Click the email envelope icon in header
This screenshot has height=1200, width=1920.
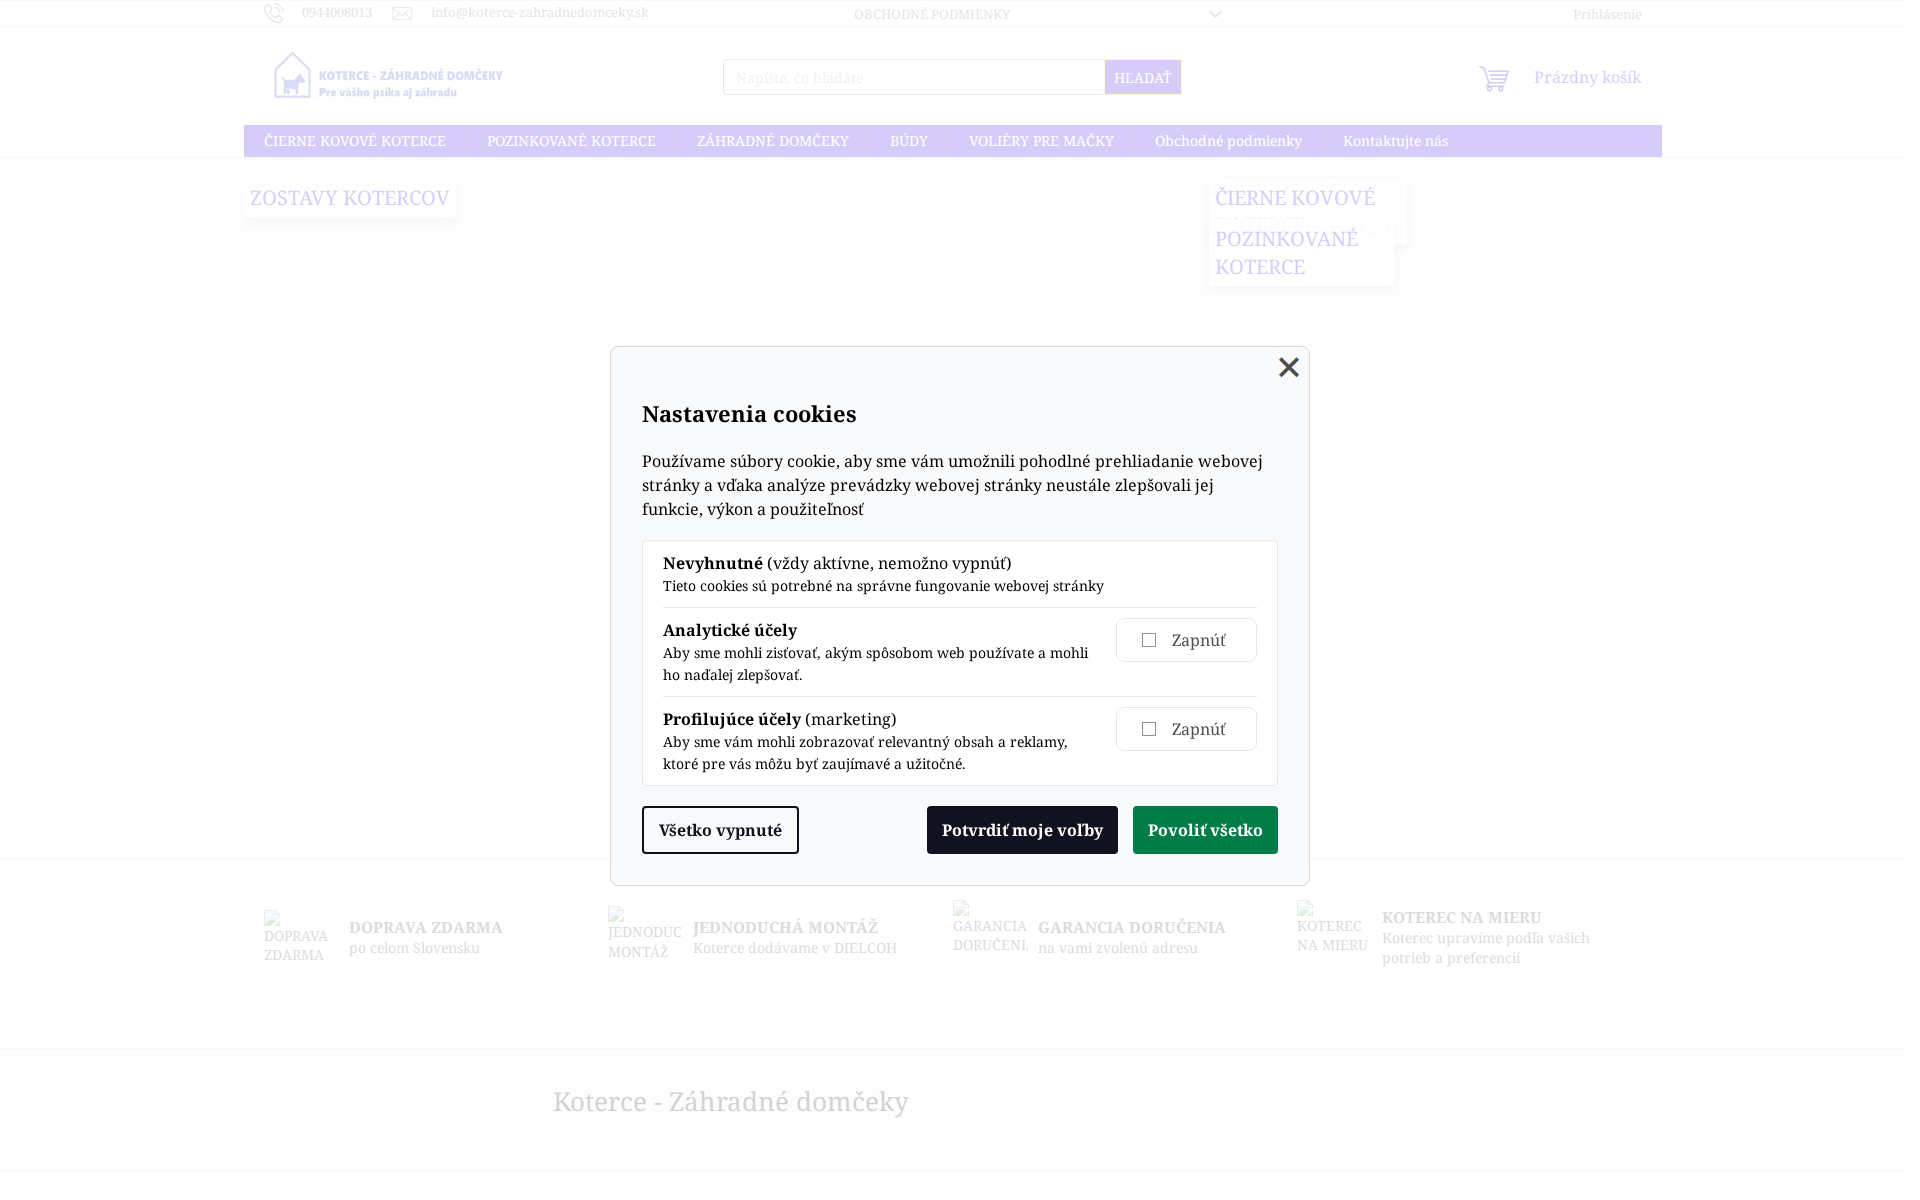click(x=403, y=12)
